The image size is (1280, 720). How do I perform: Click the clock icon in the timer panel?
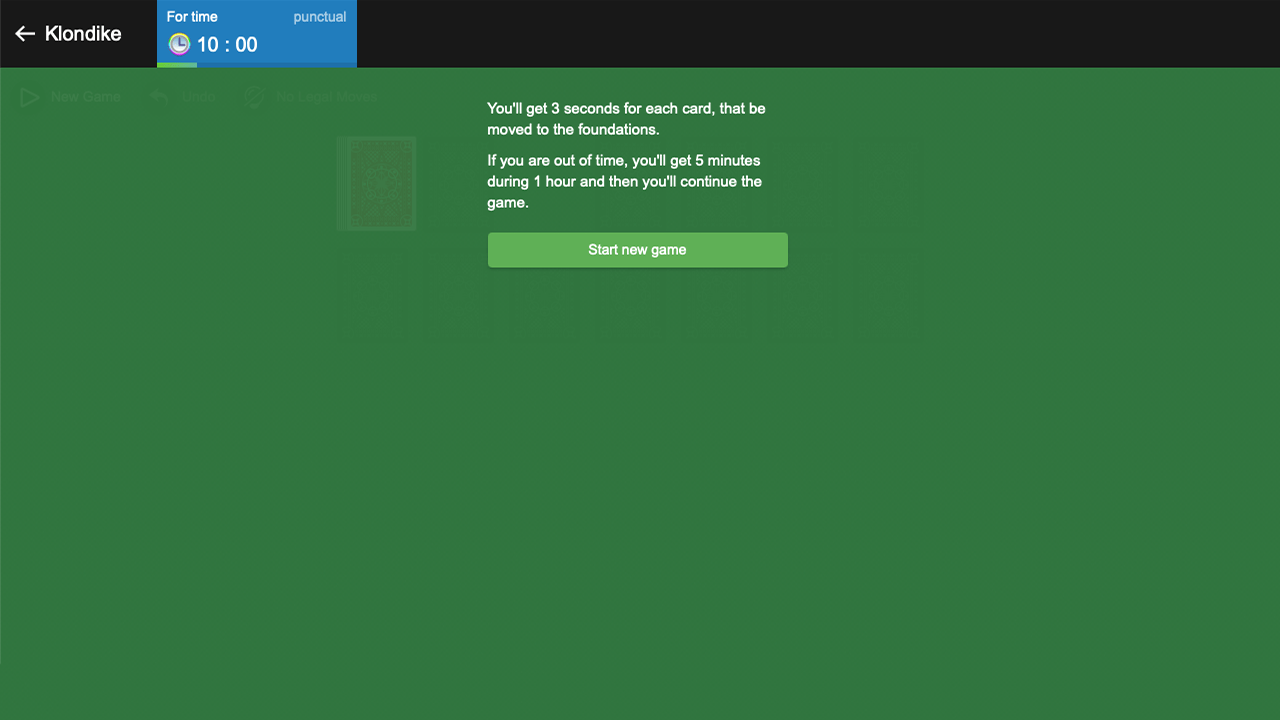(x=178, y=43)
